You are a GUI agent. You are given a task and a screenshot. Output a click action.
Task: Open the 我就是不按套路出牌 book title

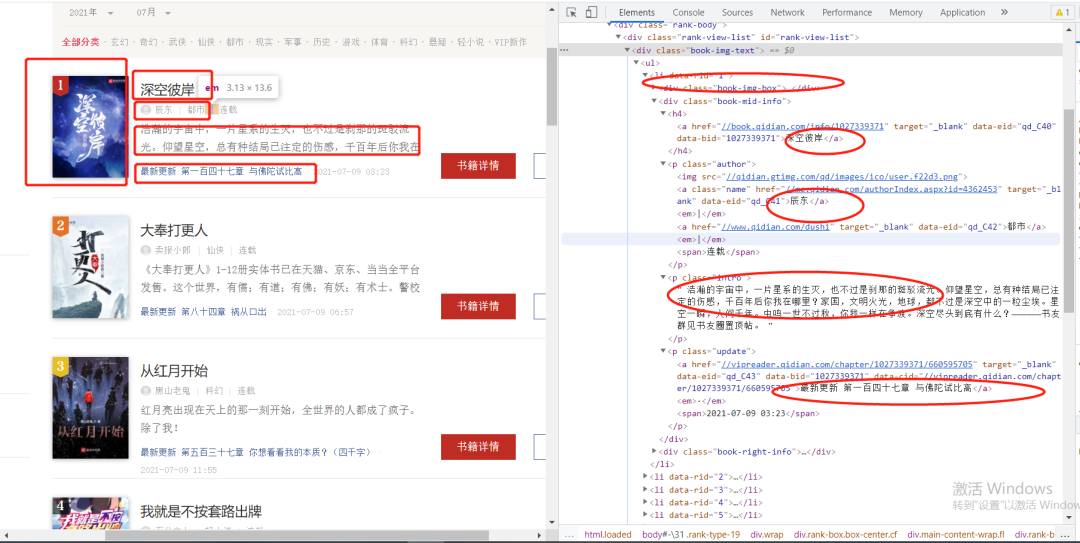[201, 511]
